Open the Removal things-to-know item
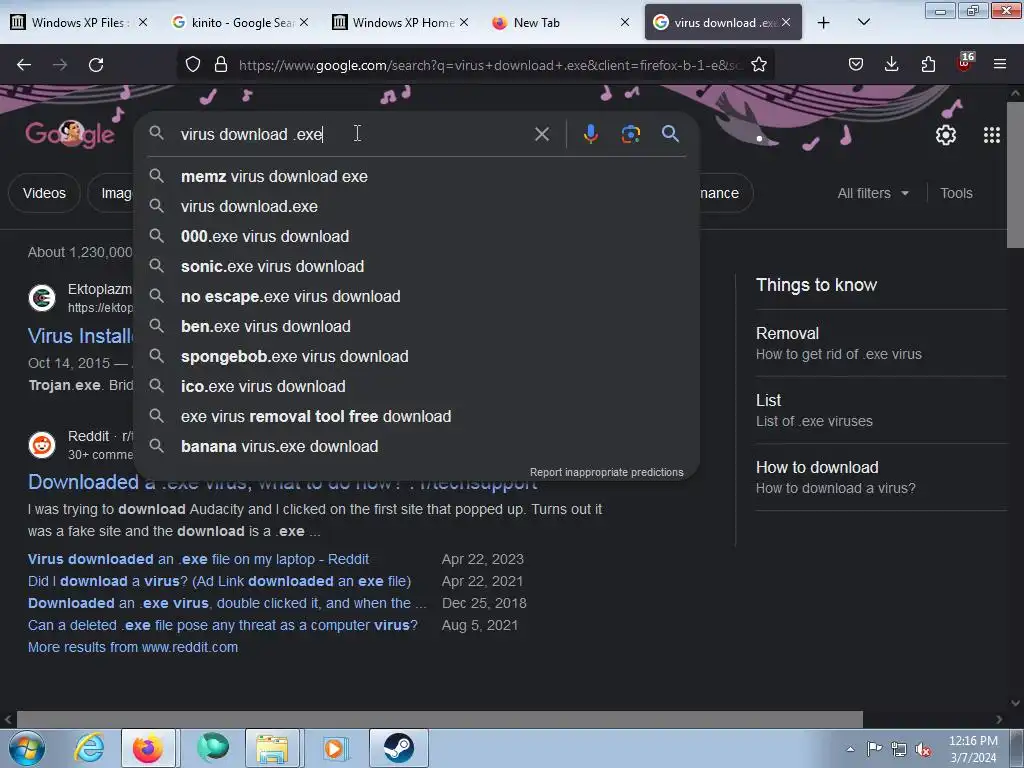This screenshot has height=768, width=1024. (x=881, y=343)
